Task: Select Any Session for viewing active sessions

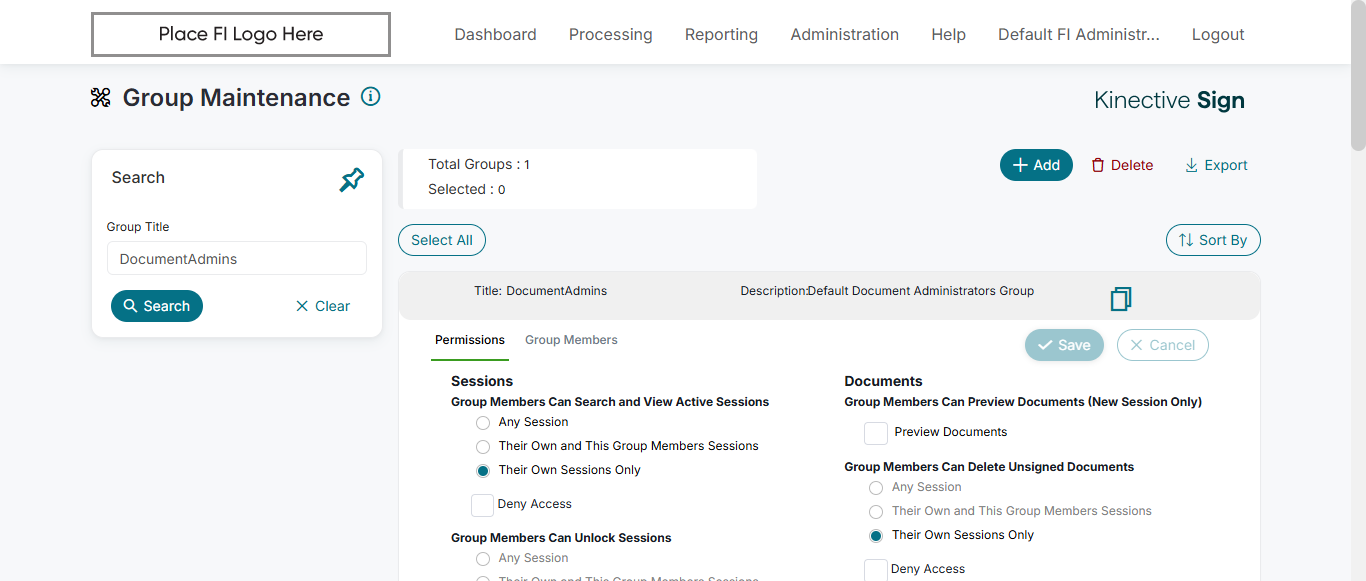Action: [483, 423]
